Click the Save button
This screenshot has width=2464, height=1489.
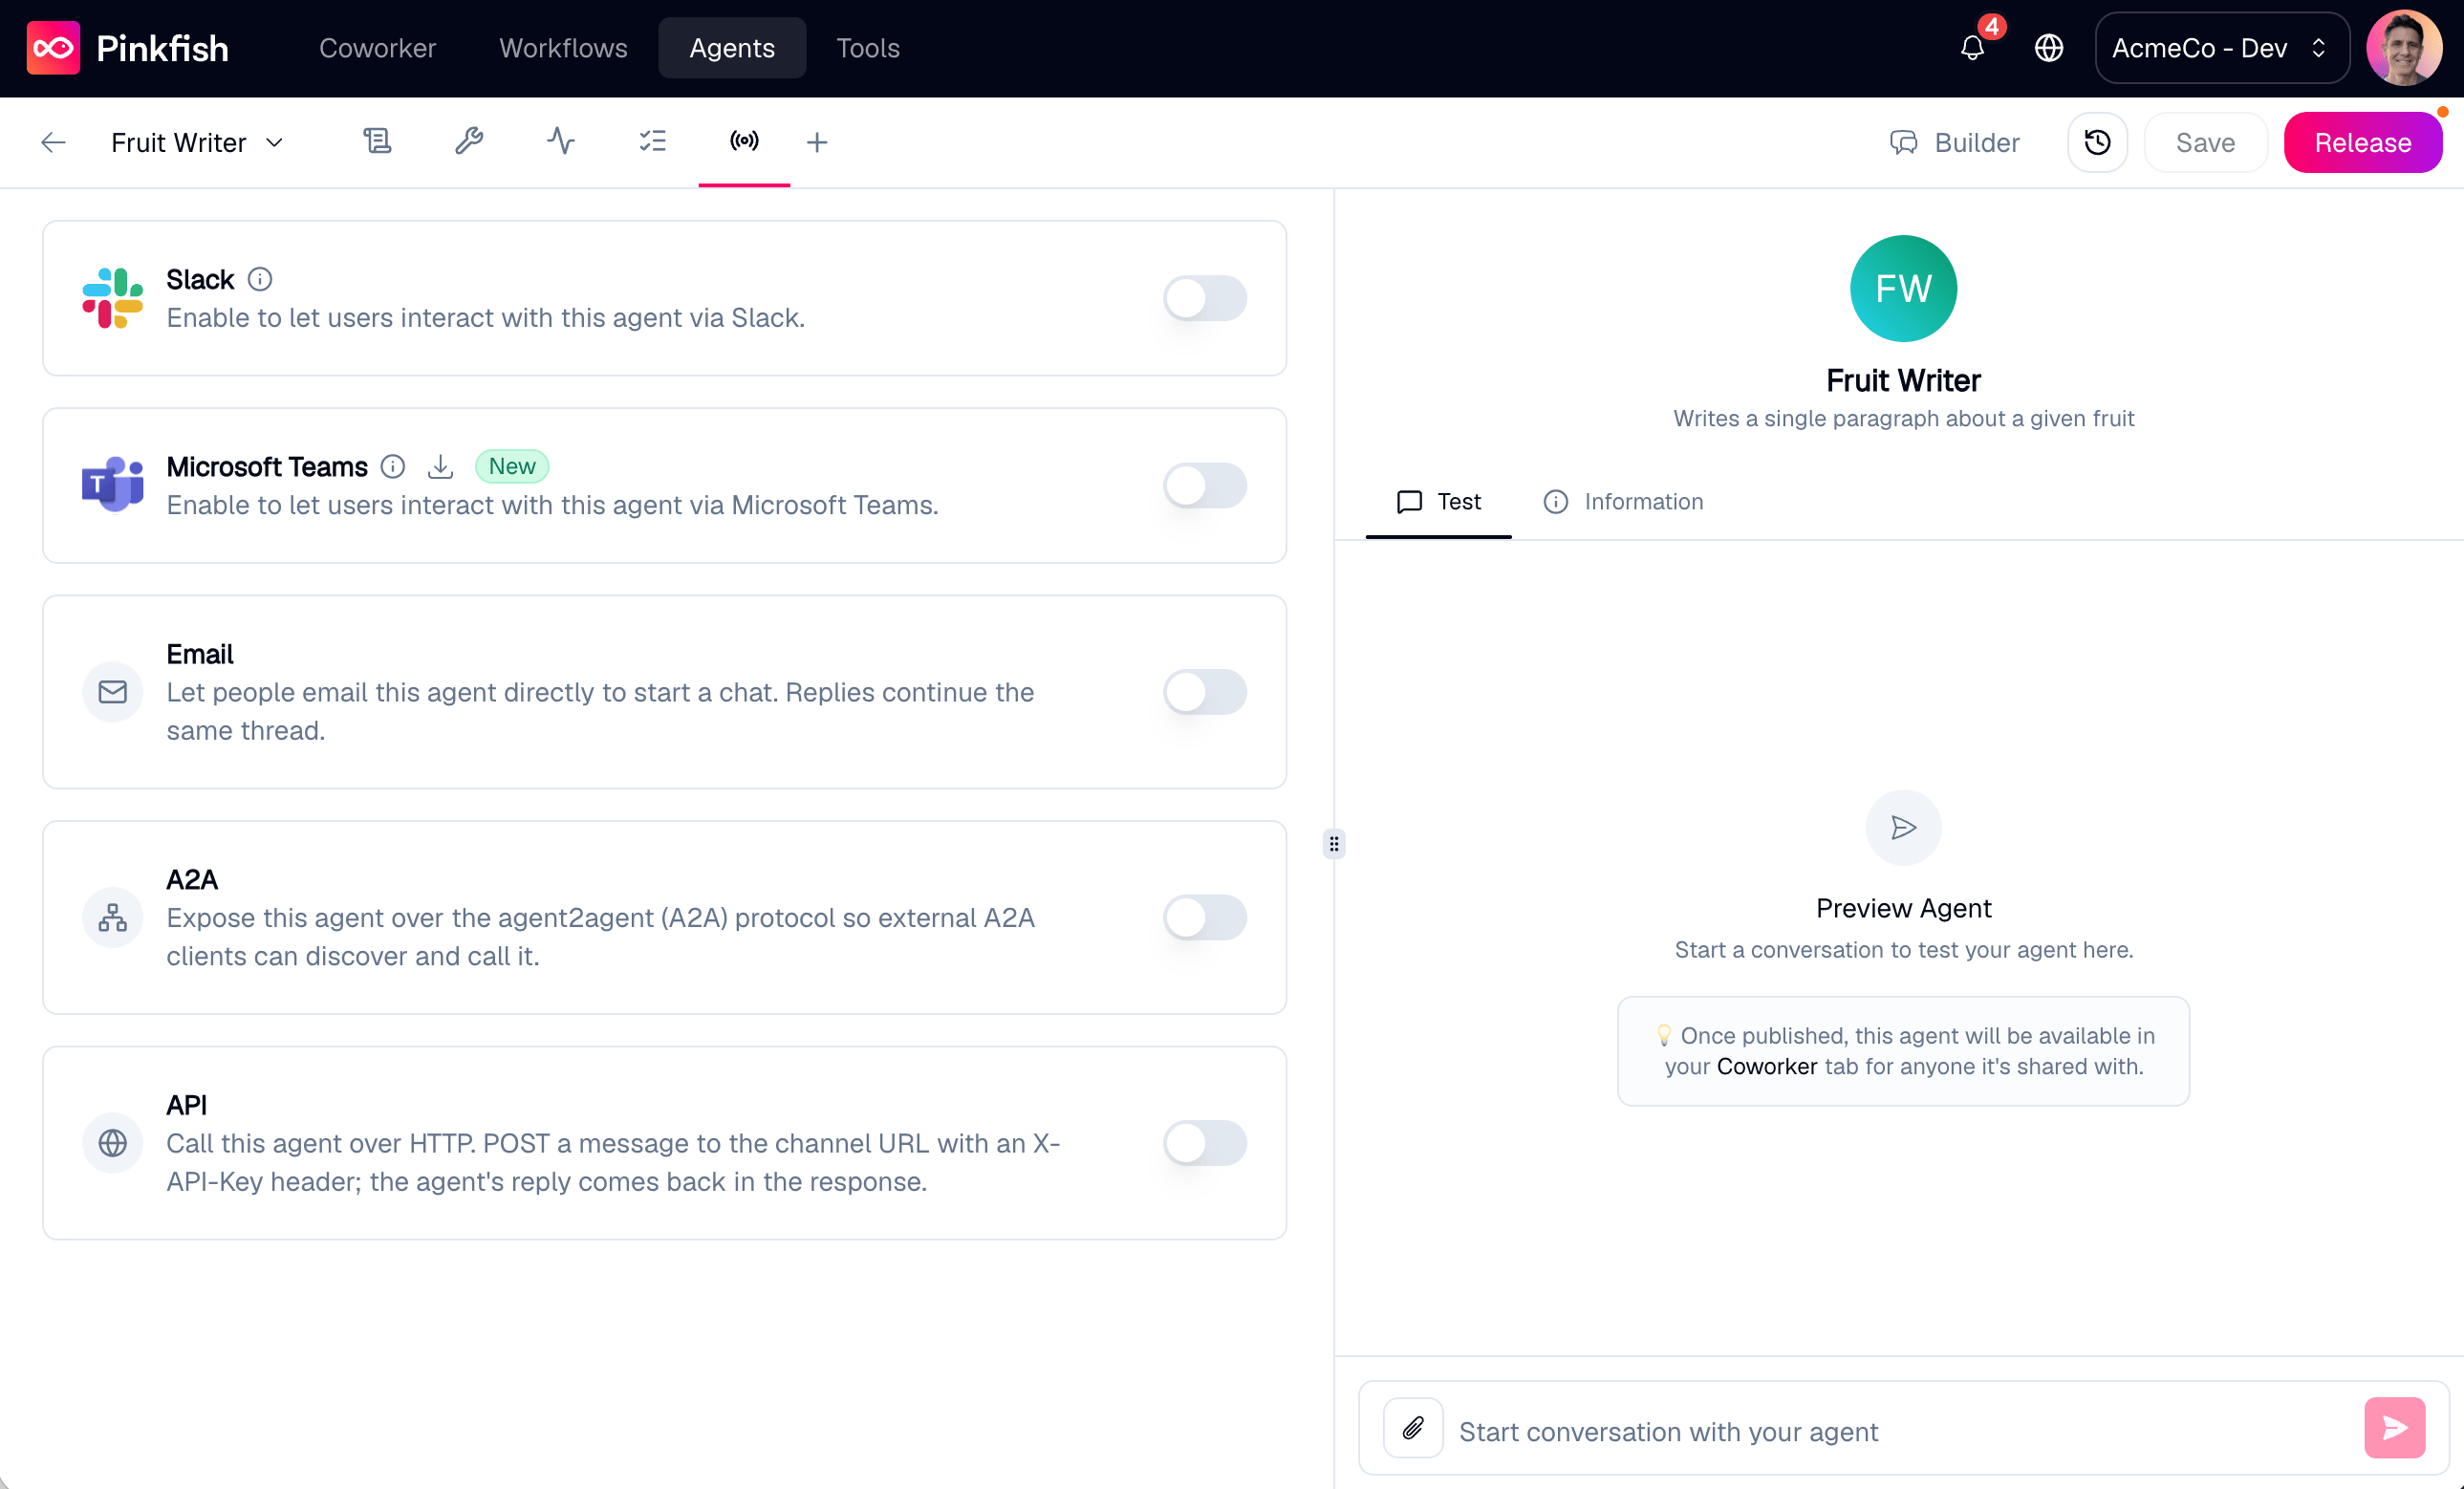tap(2205, 142)
